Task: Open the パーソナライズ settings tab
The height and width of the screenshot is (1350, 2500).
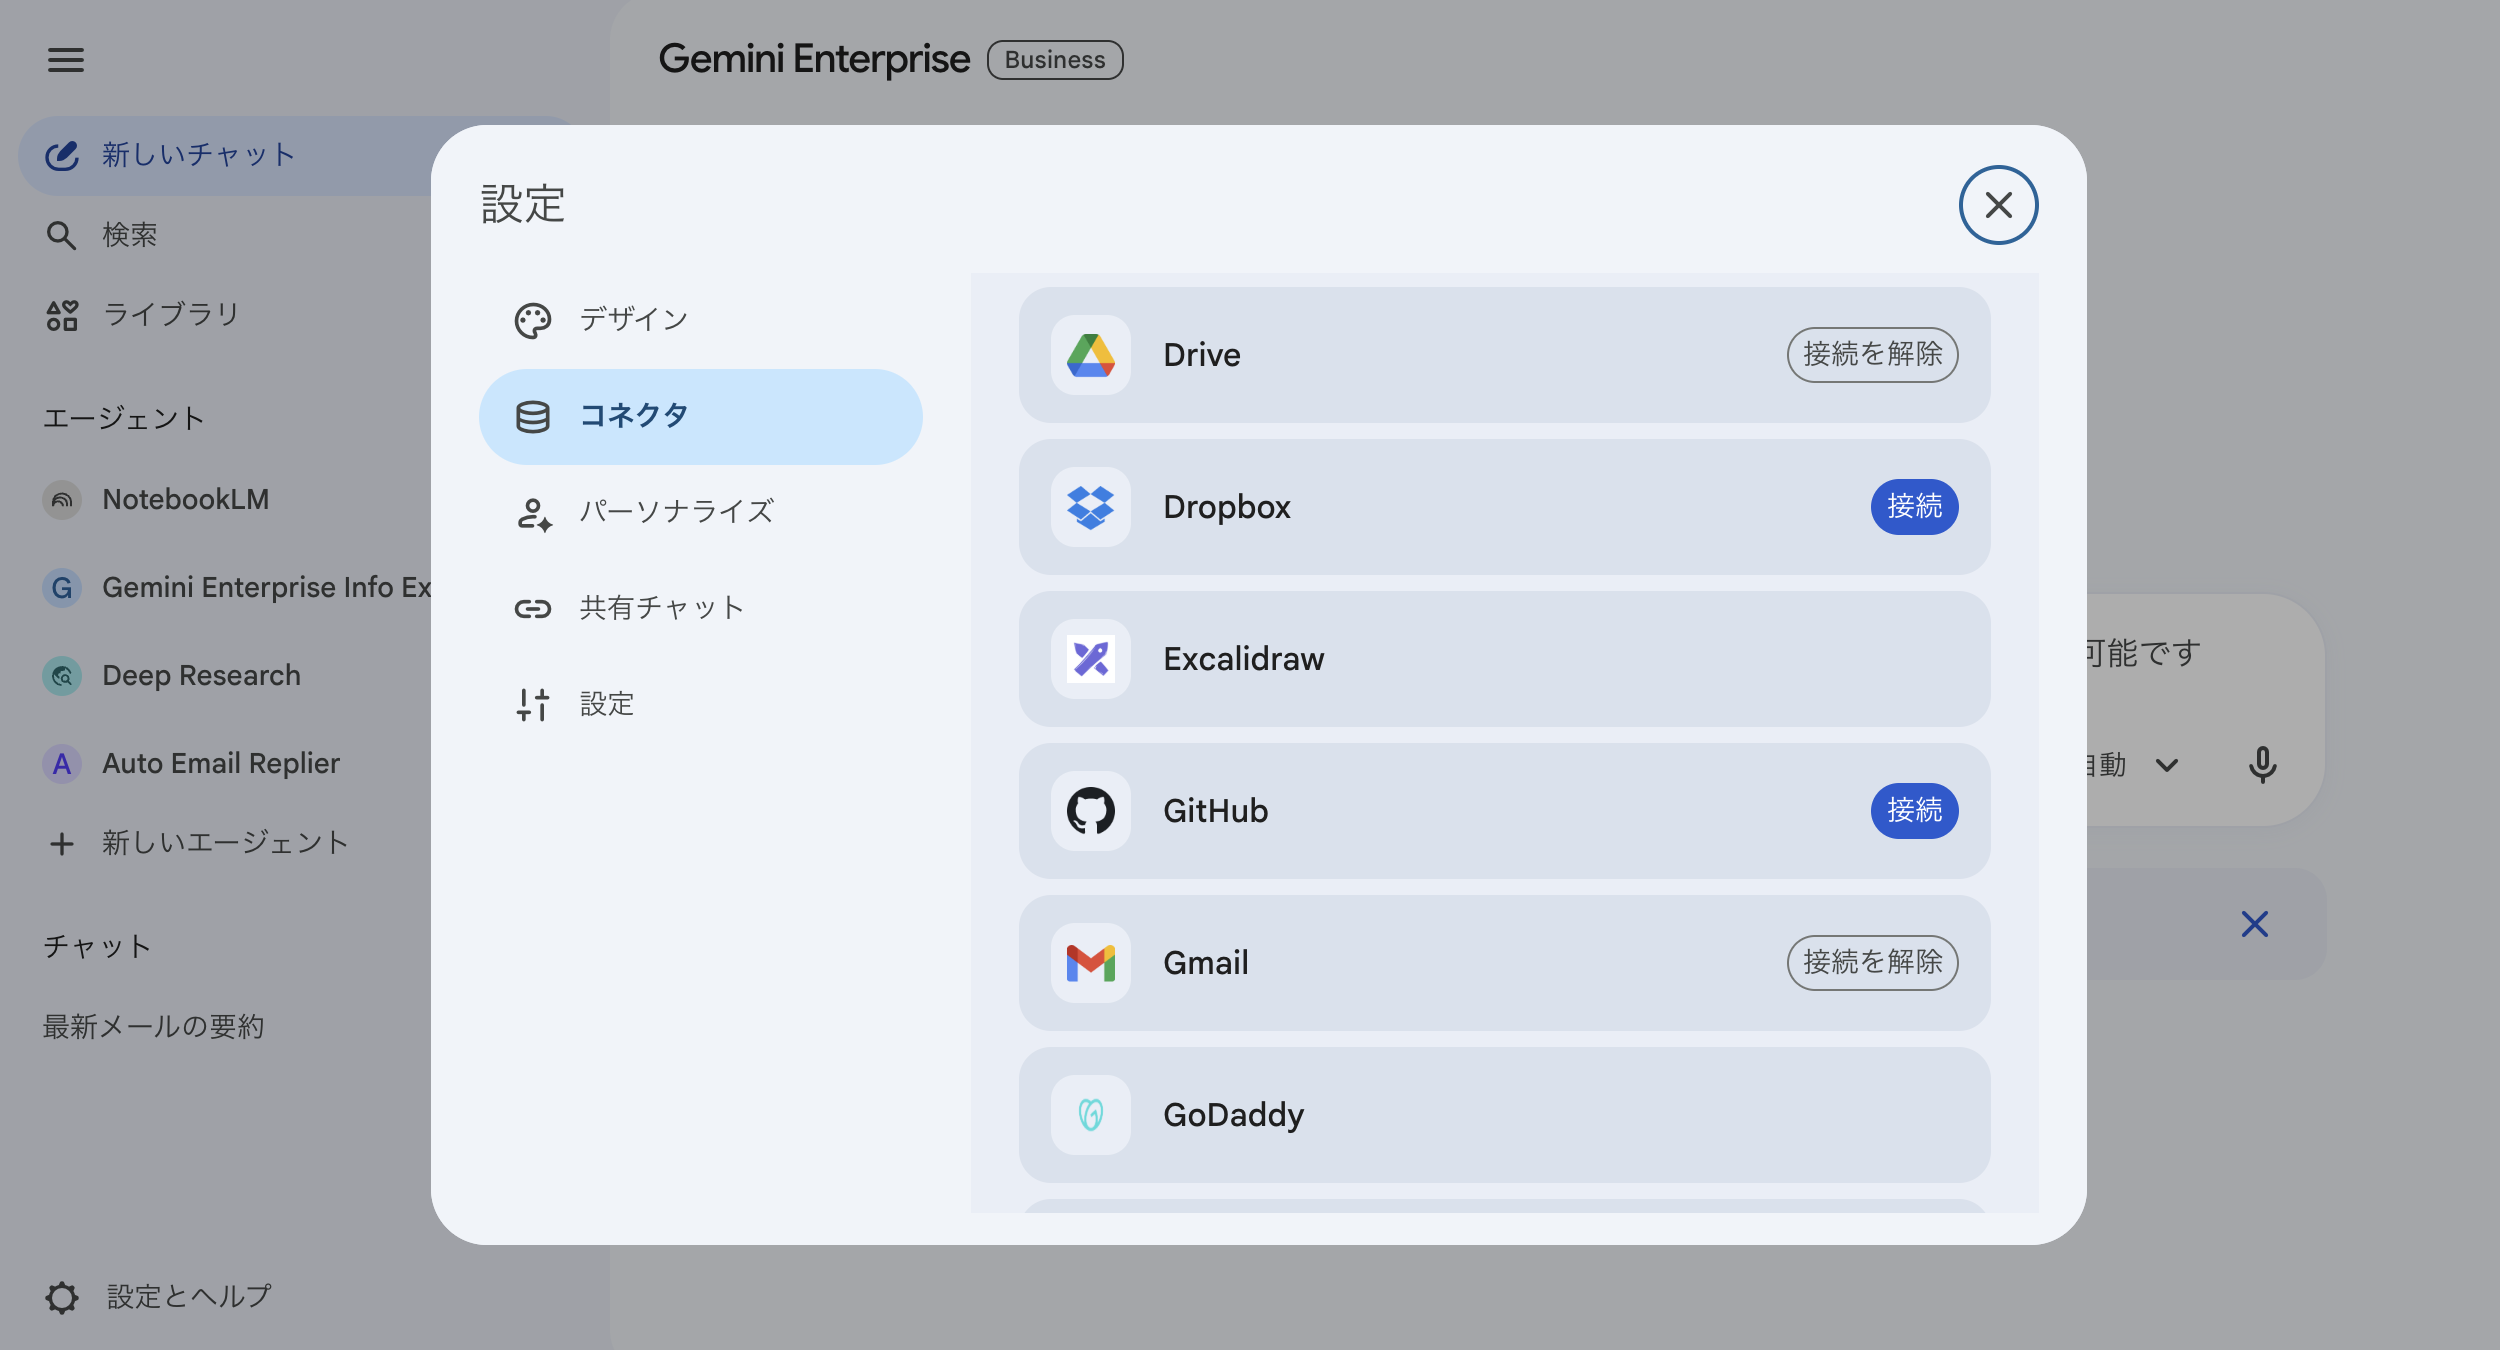Action: 701,512
